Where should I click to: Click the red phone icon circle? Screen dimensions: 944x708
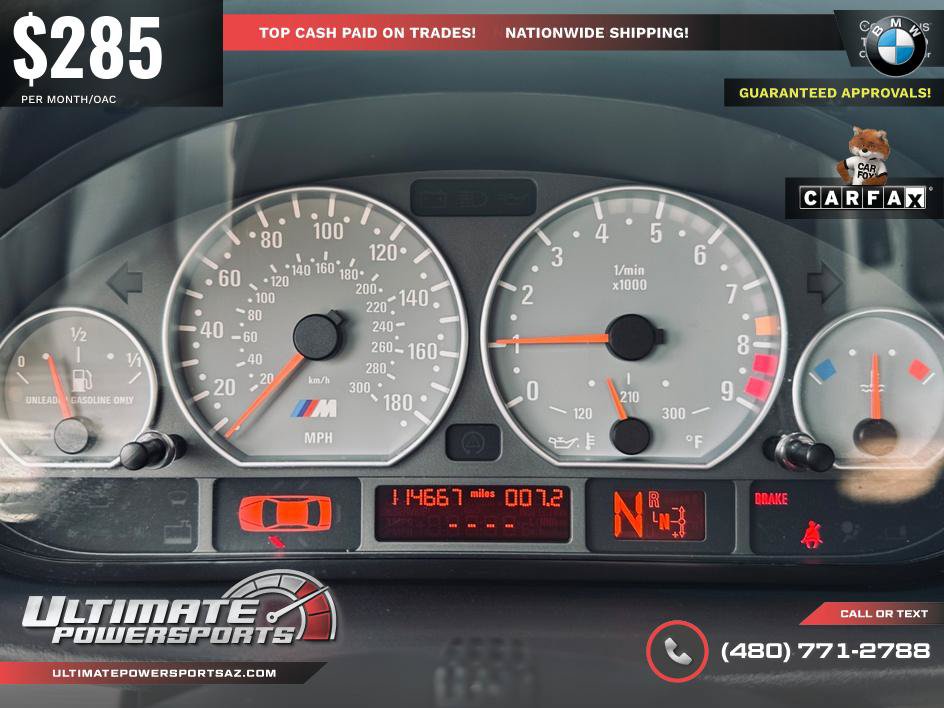click(677, 651)
